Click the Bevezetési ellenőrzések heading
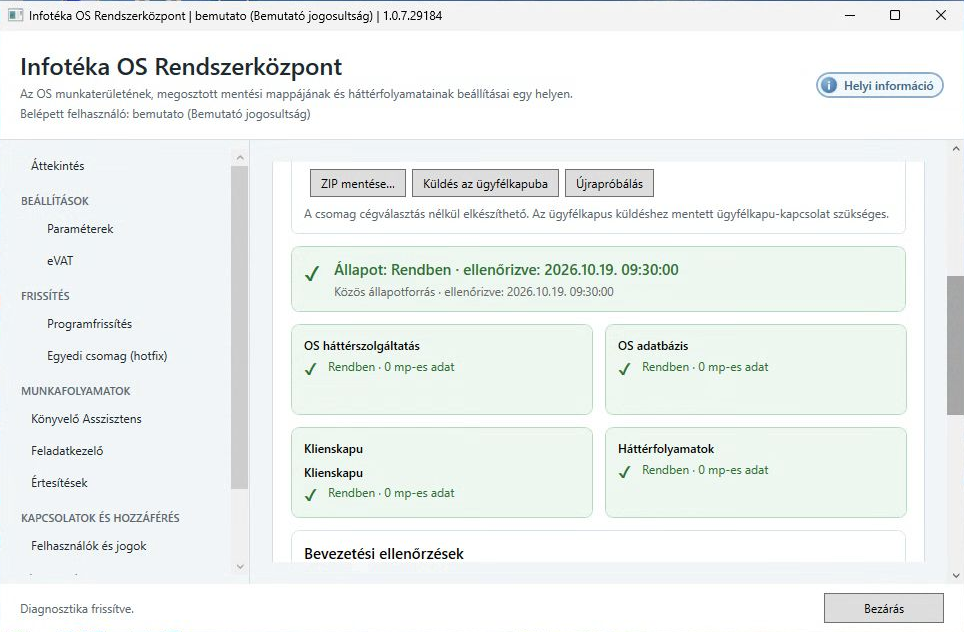This screenshot has width=964, height=632. tap(384, 553)
